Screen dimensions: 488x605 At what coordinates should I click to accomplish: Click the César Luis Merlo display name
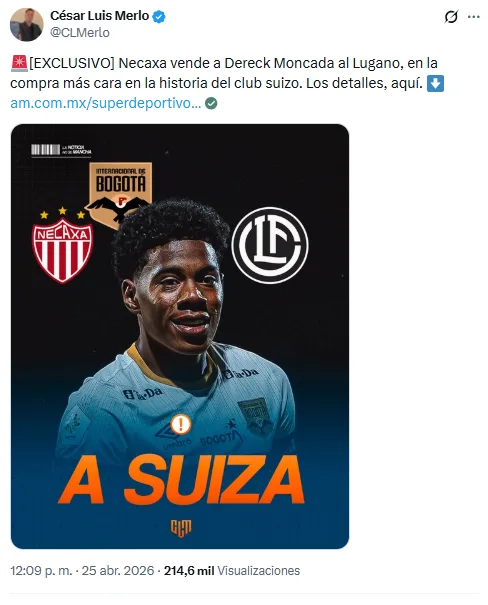click(x=99, y=16)
